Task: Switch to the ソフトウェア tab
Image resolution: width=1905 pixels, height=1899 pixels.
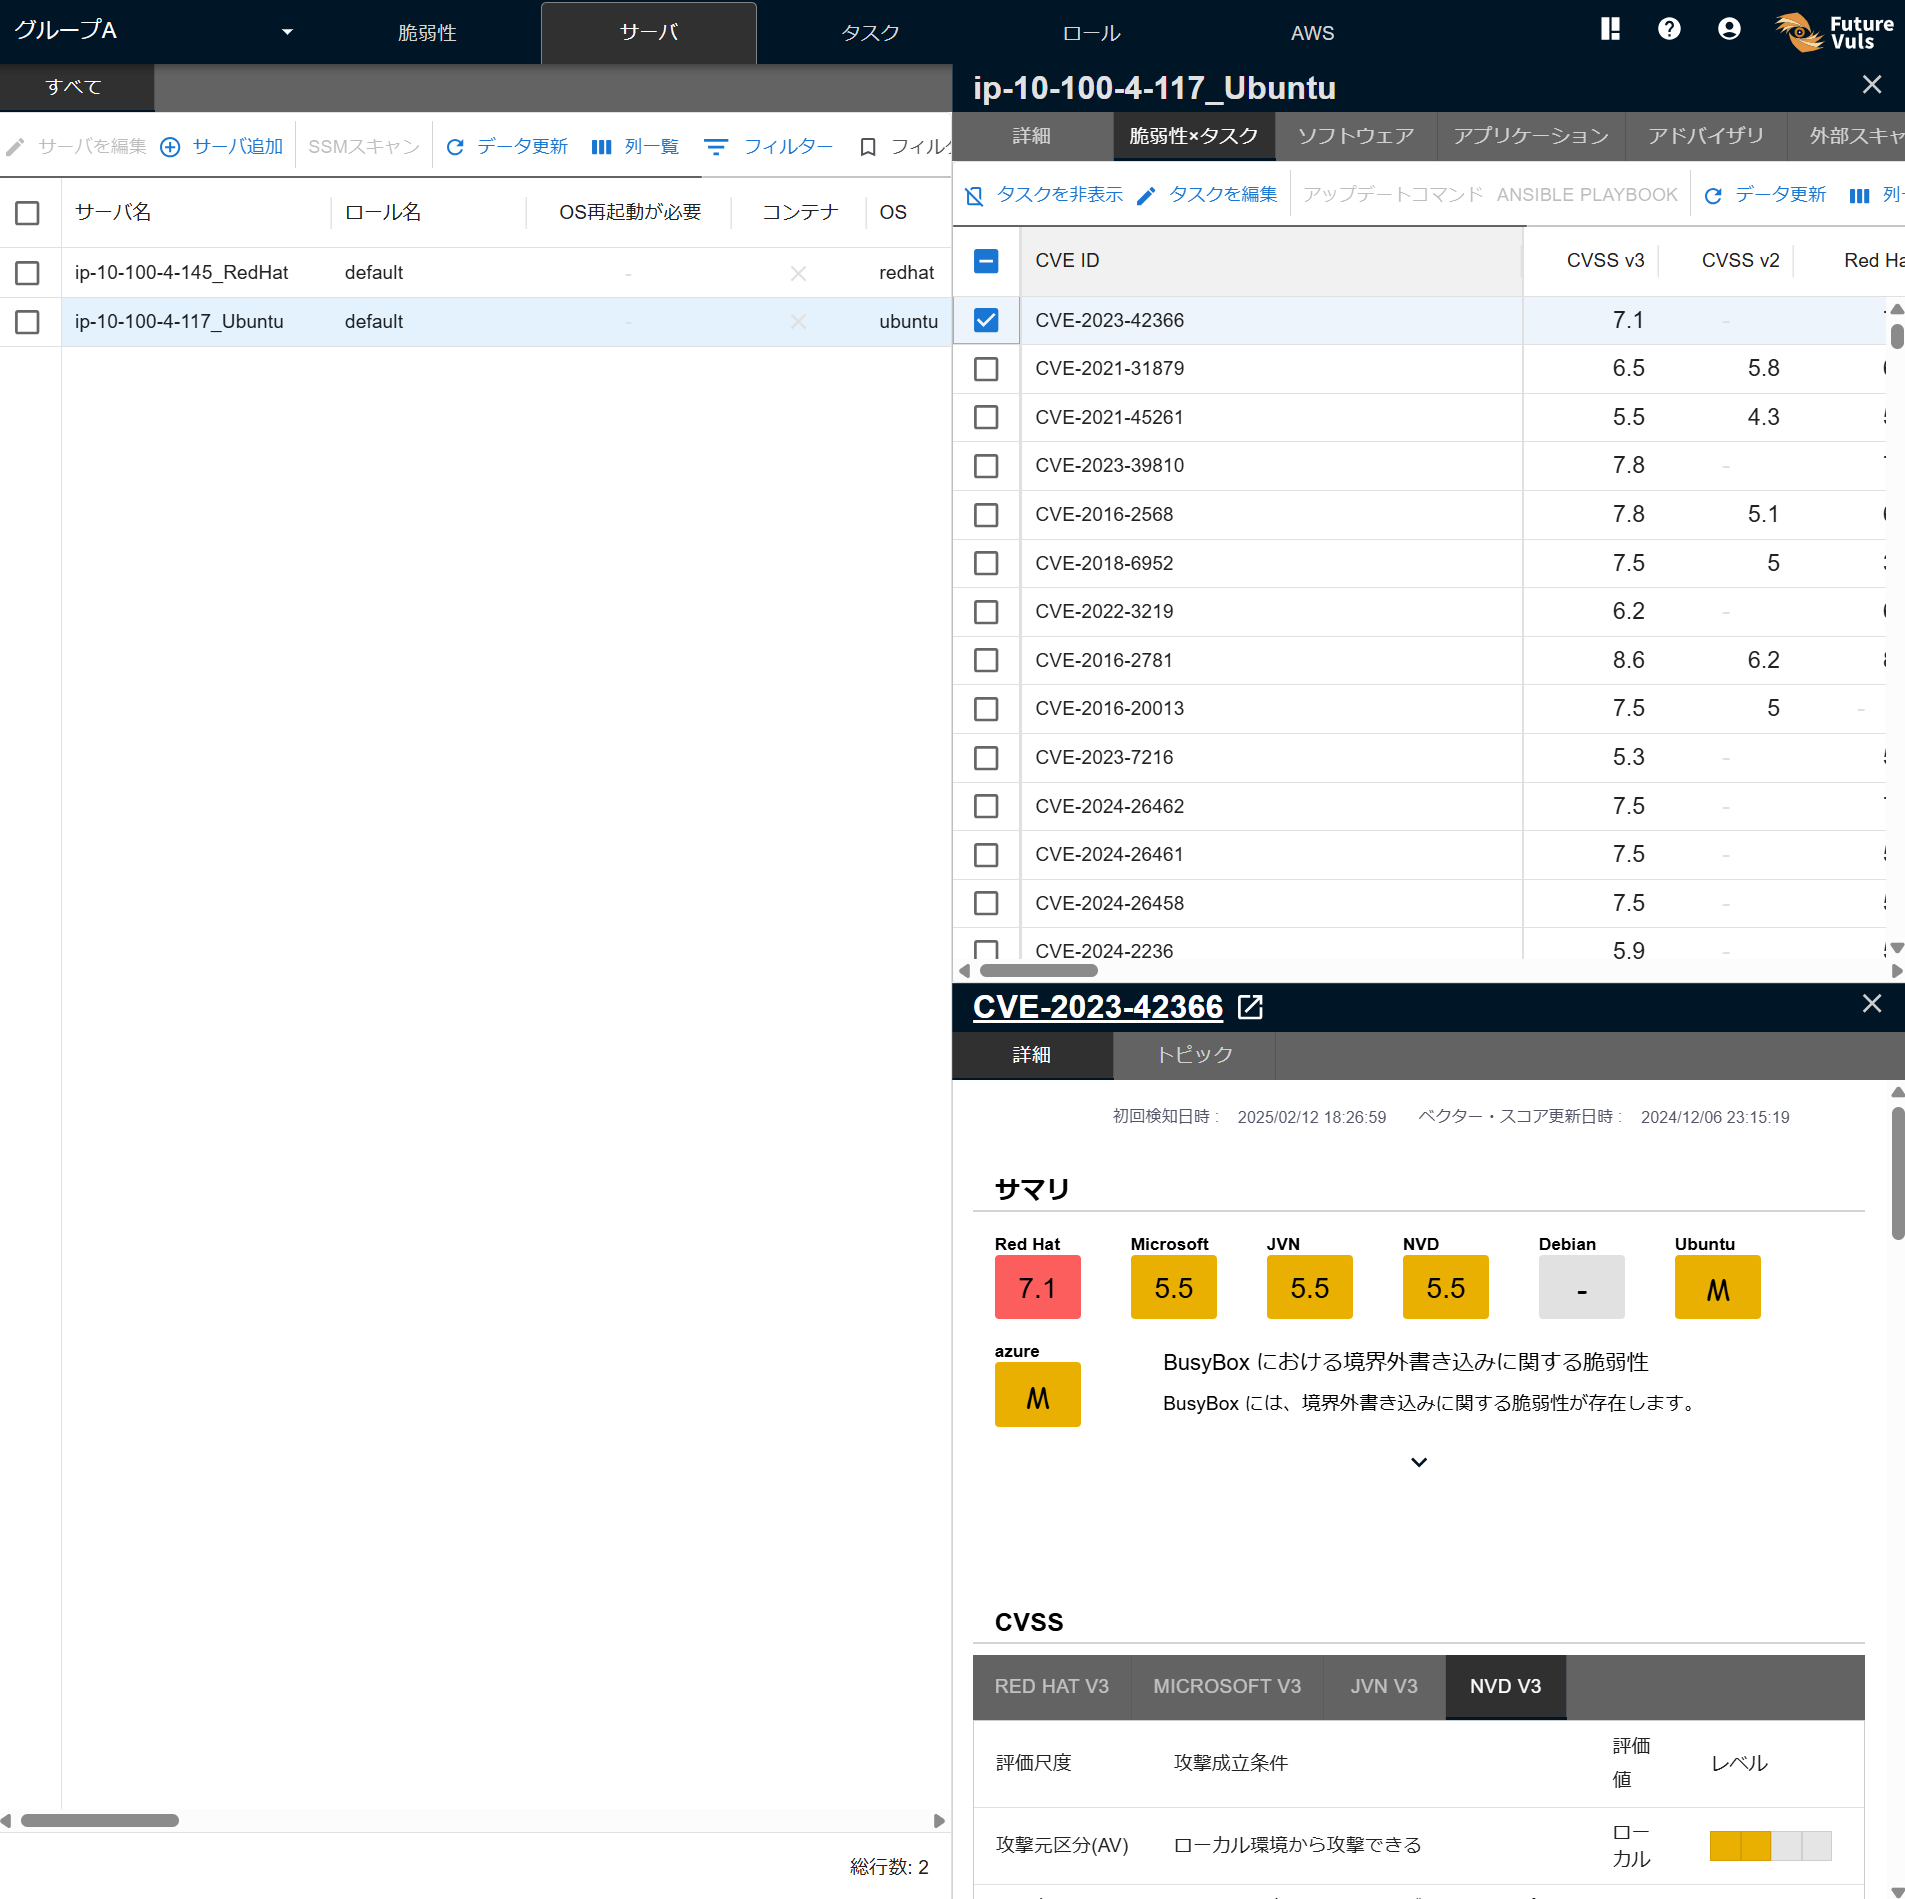Action: tap(1355, 136)
